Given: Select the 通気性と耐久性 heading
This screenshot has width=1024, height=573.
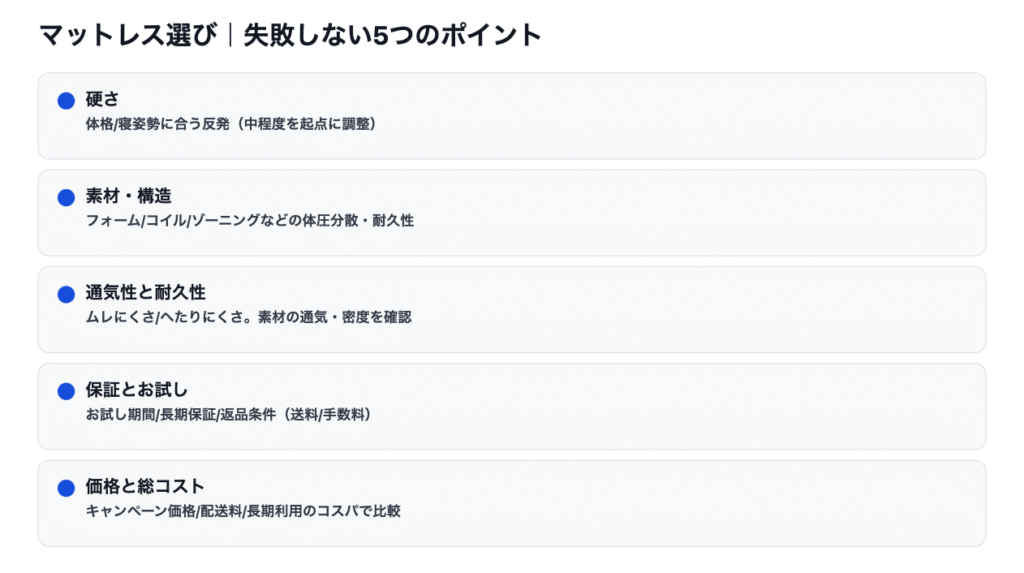Looking at the screenshot, I should click(145, 293).
